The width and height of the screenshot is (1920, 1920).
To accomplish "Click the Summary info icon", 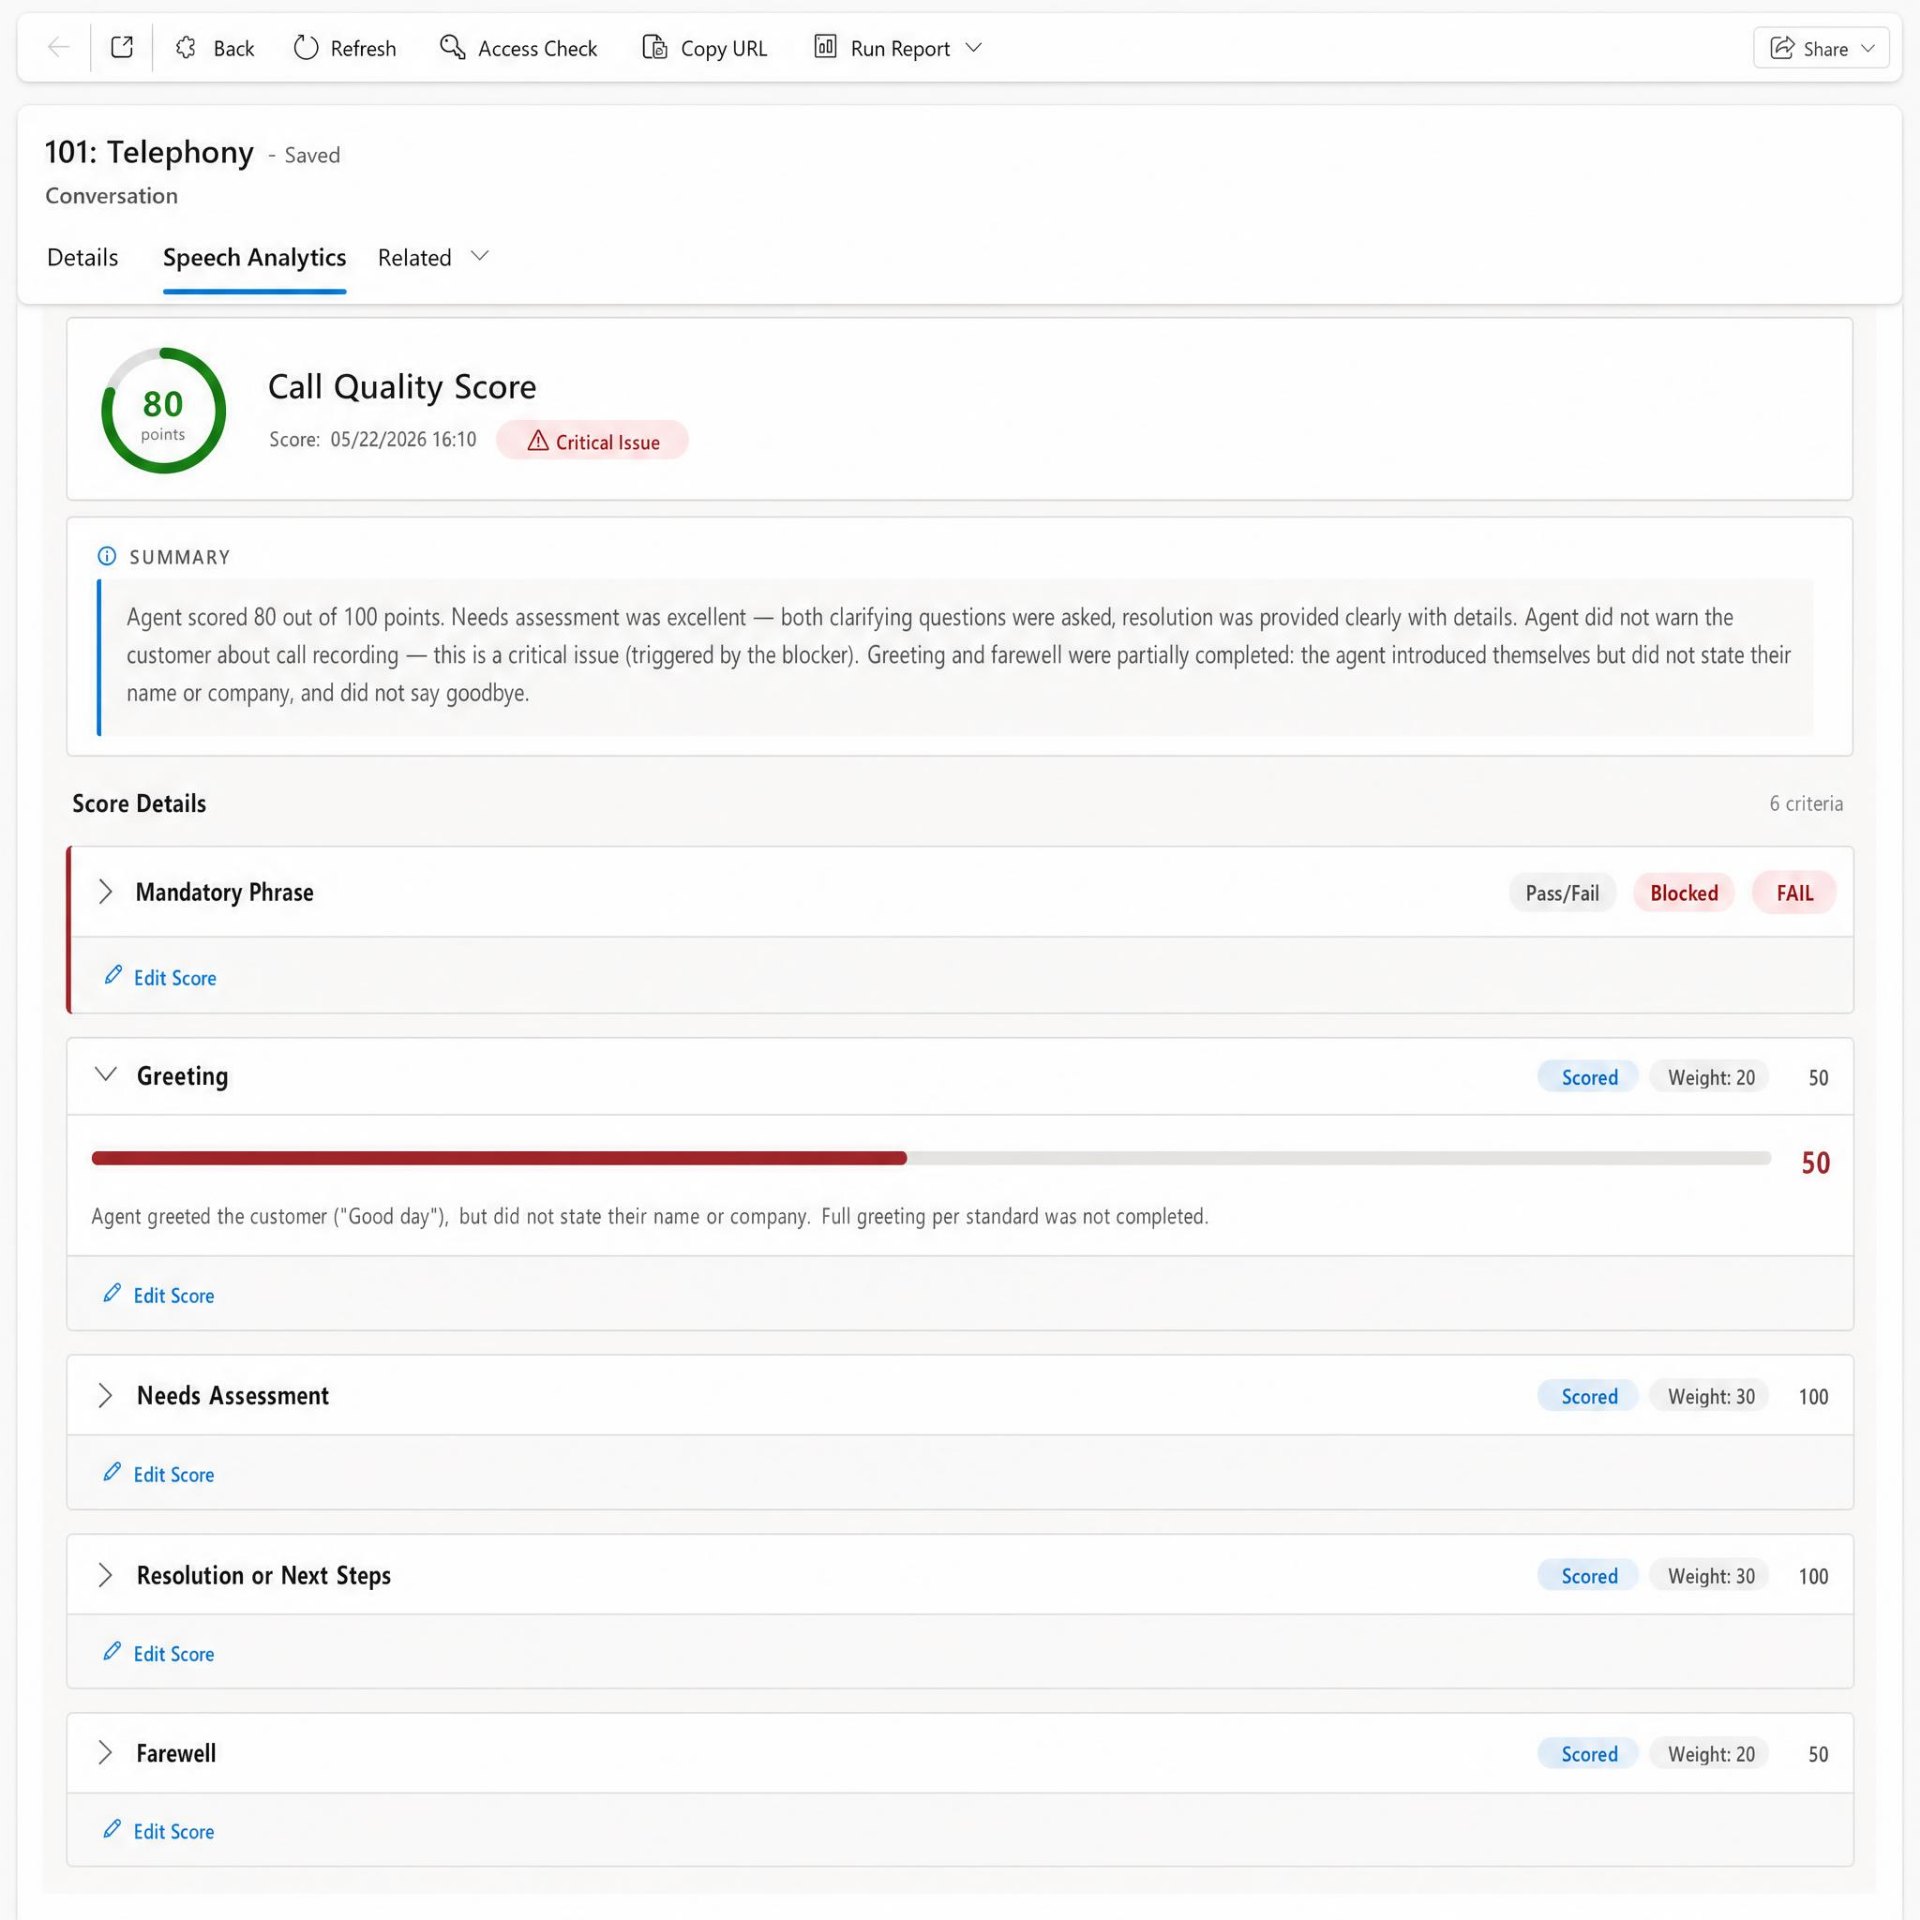I will (x=106, y=556).
